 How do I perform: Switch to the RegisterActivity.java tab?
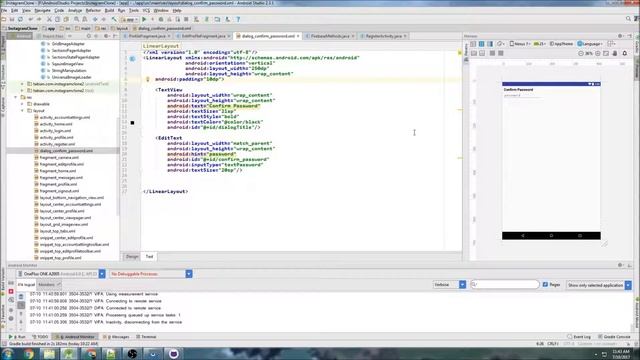point(383,36)
